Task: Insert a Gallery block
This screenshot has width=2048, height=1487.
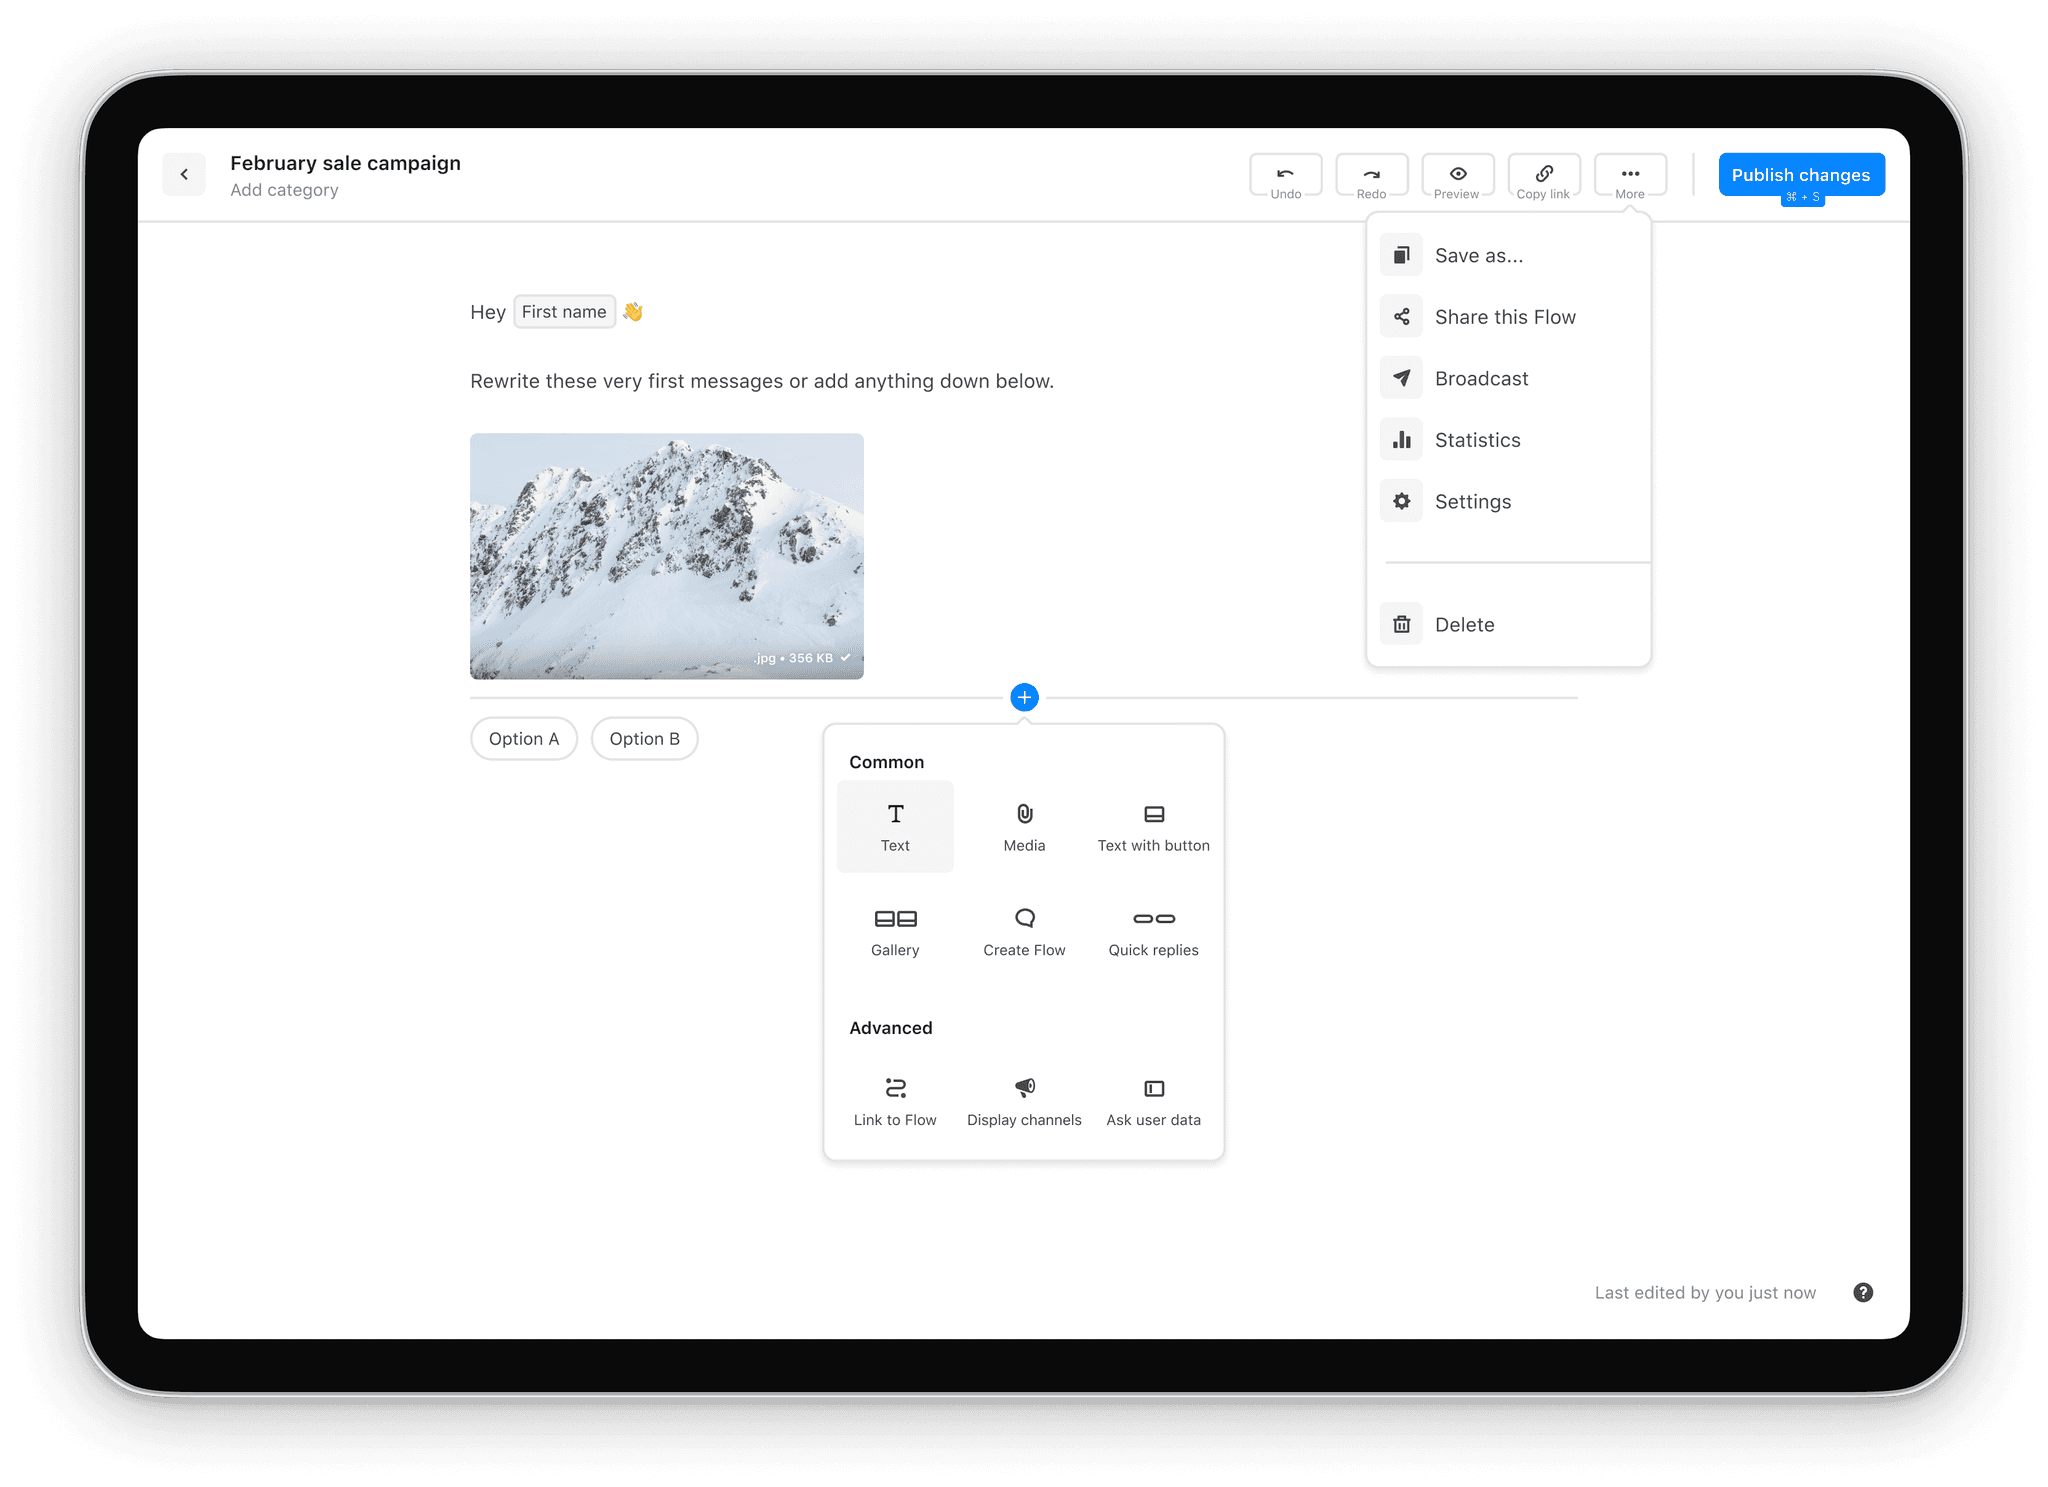Action: [895, 931]
